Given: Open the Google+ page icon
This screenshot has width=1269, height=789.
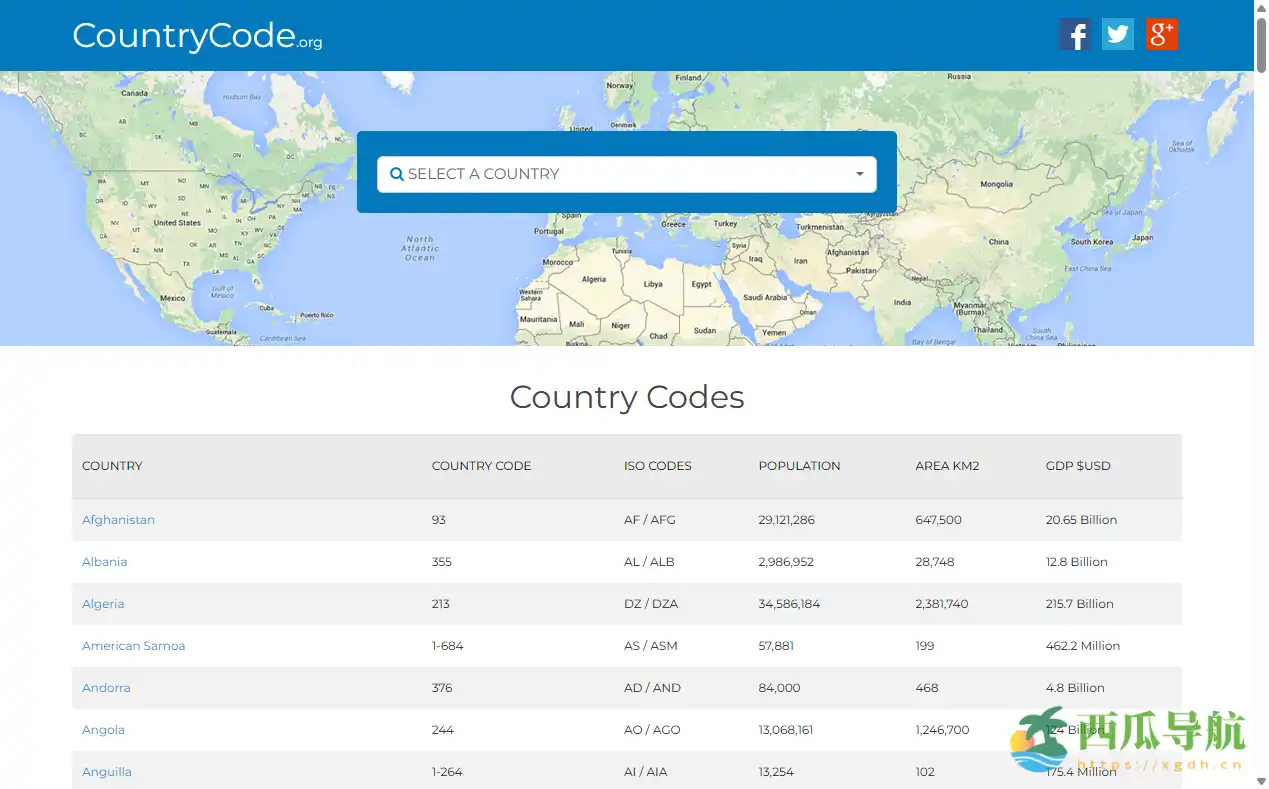Looking at the screenshot, I should pyautogui.click(x=1161, y=33).
